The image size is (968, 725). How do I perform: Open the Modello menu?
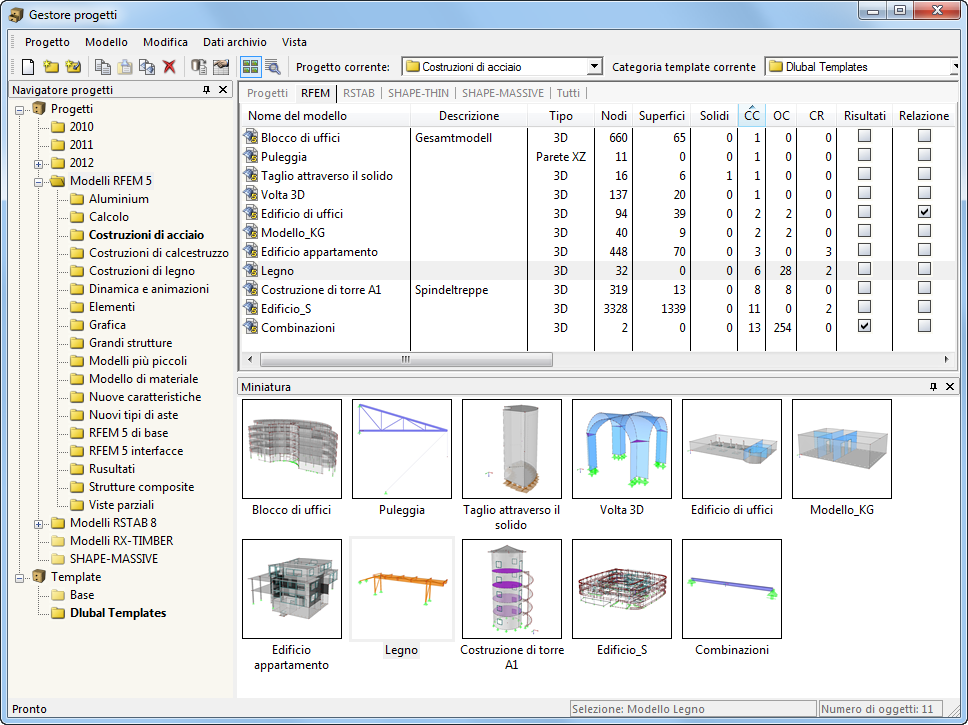106,42
